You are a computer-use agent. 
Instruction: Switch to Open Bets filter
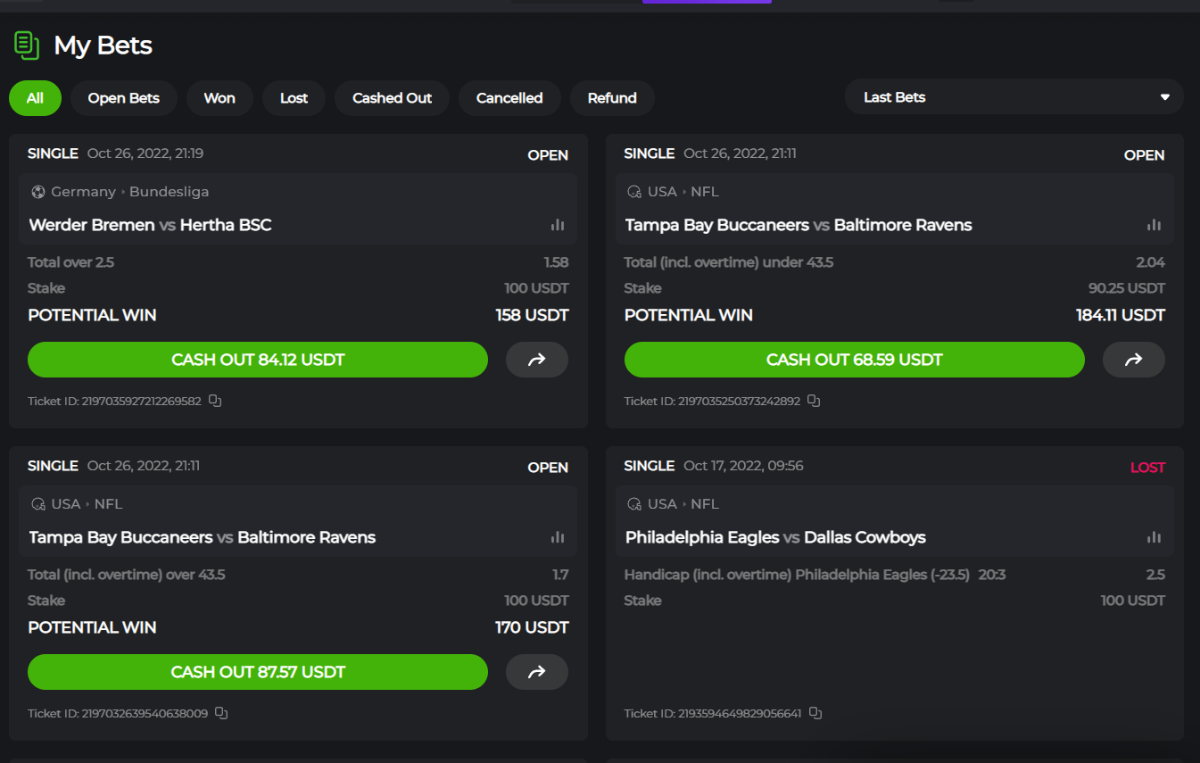point(123,98)
